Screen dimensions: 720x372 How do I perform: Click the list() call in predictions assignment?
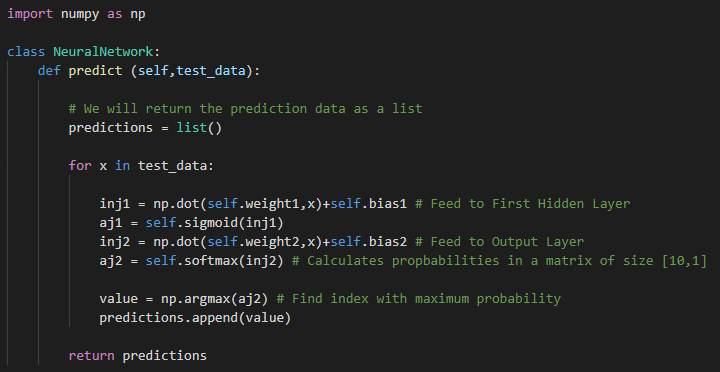coord(199,128)
